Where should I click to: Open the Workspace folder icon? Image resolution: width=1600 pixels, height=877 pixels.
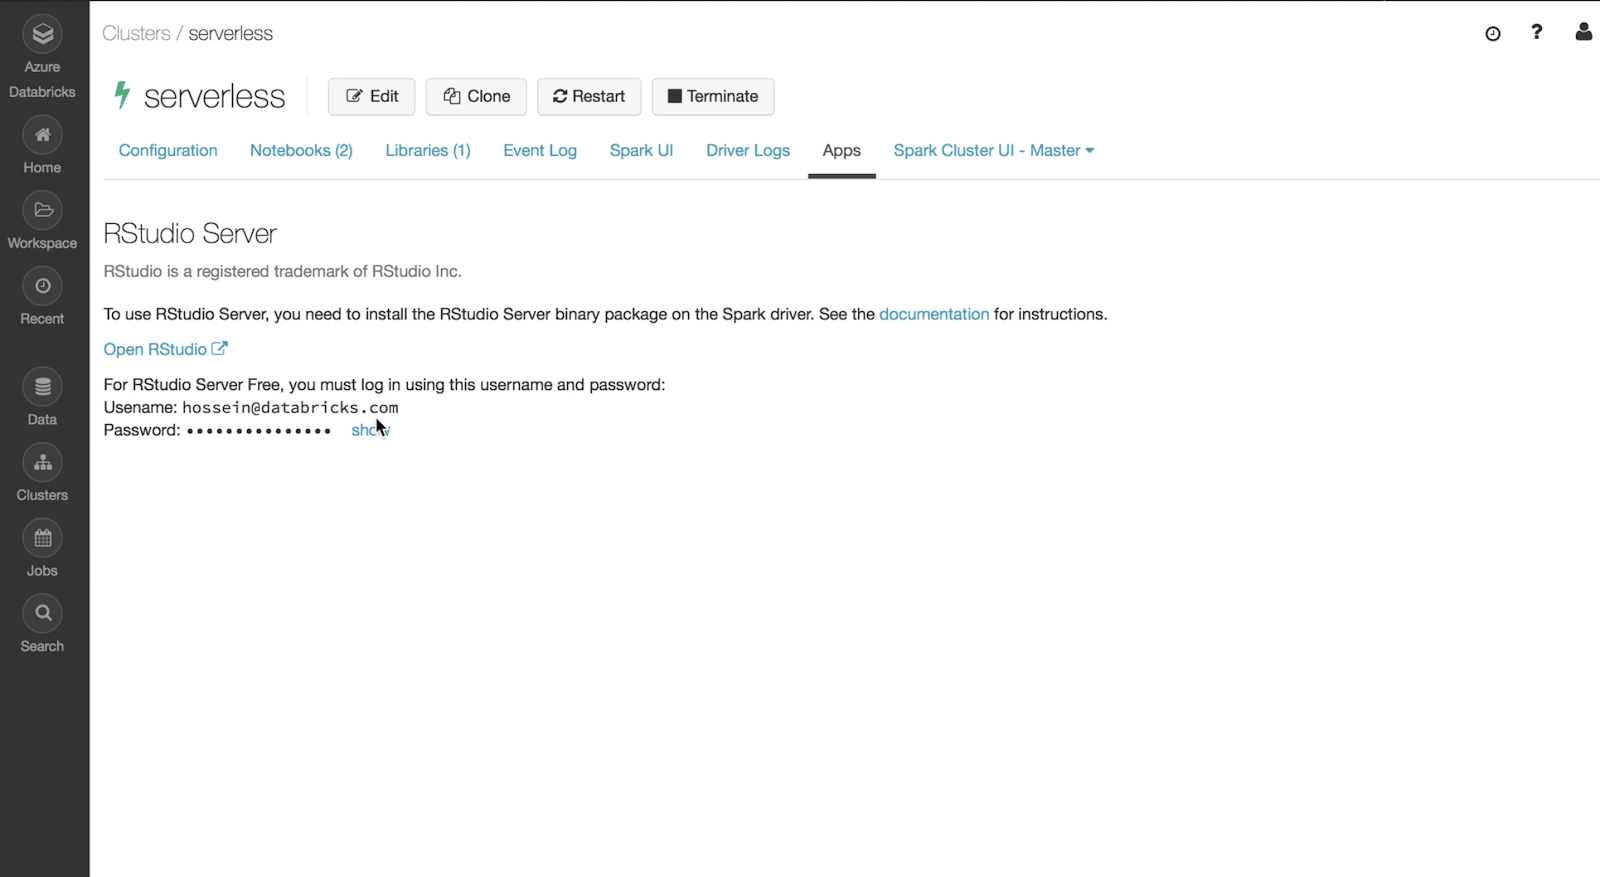[x=42, y=211]
